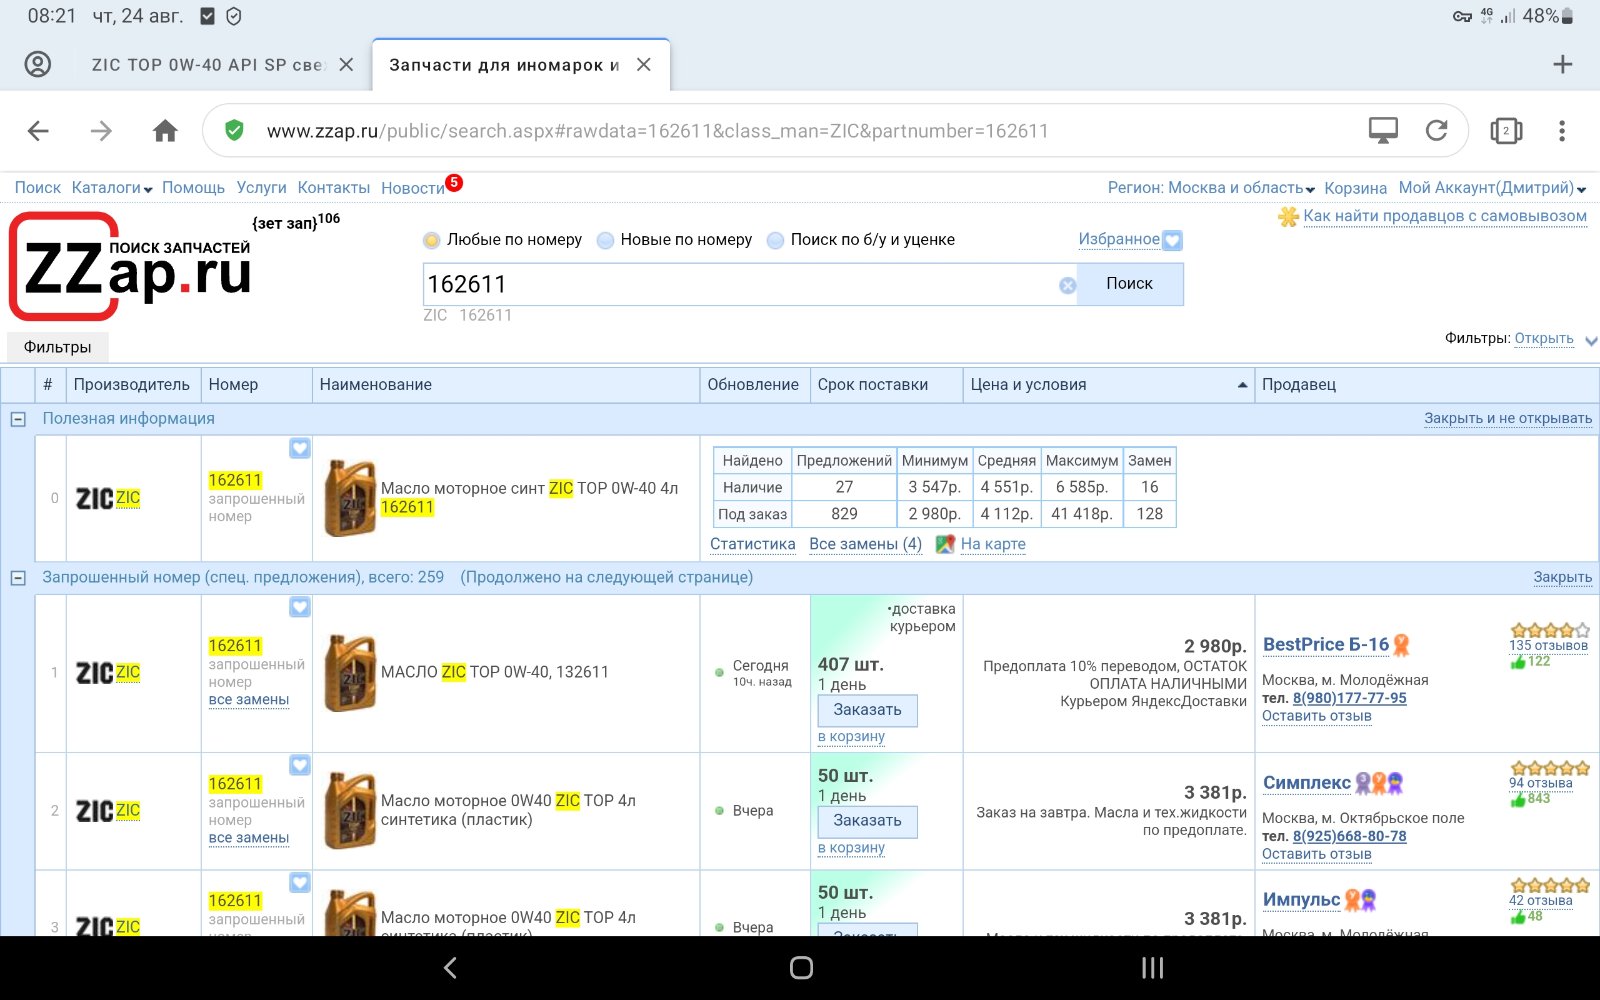This screenshot has height=1000, width=1600.
Task: Open oil canister thumbnail in BestPrice row
Action: point(350,672)
